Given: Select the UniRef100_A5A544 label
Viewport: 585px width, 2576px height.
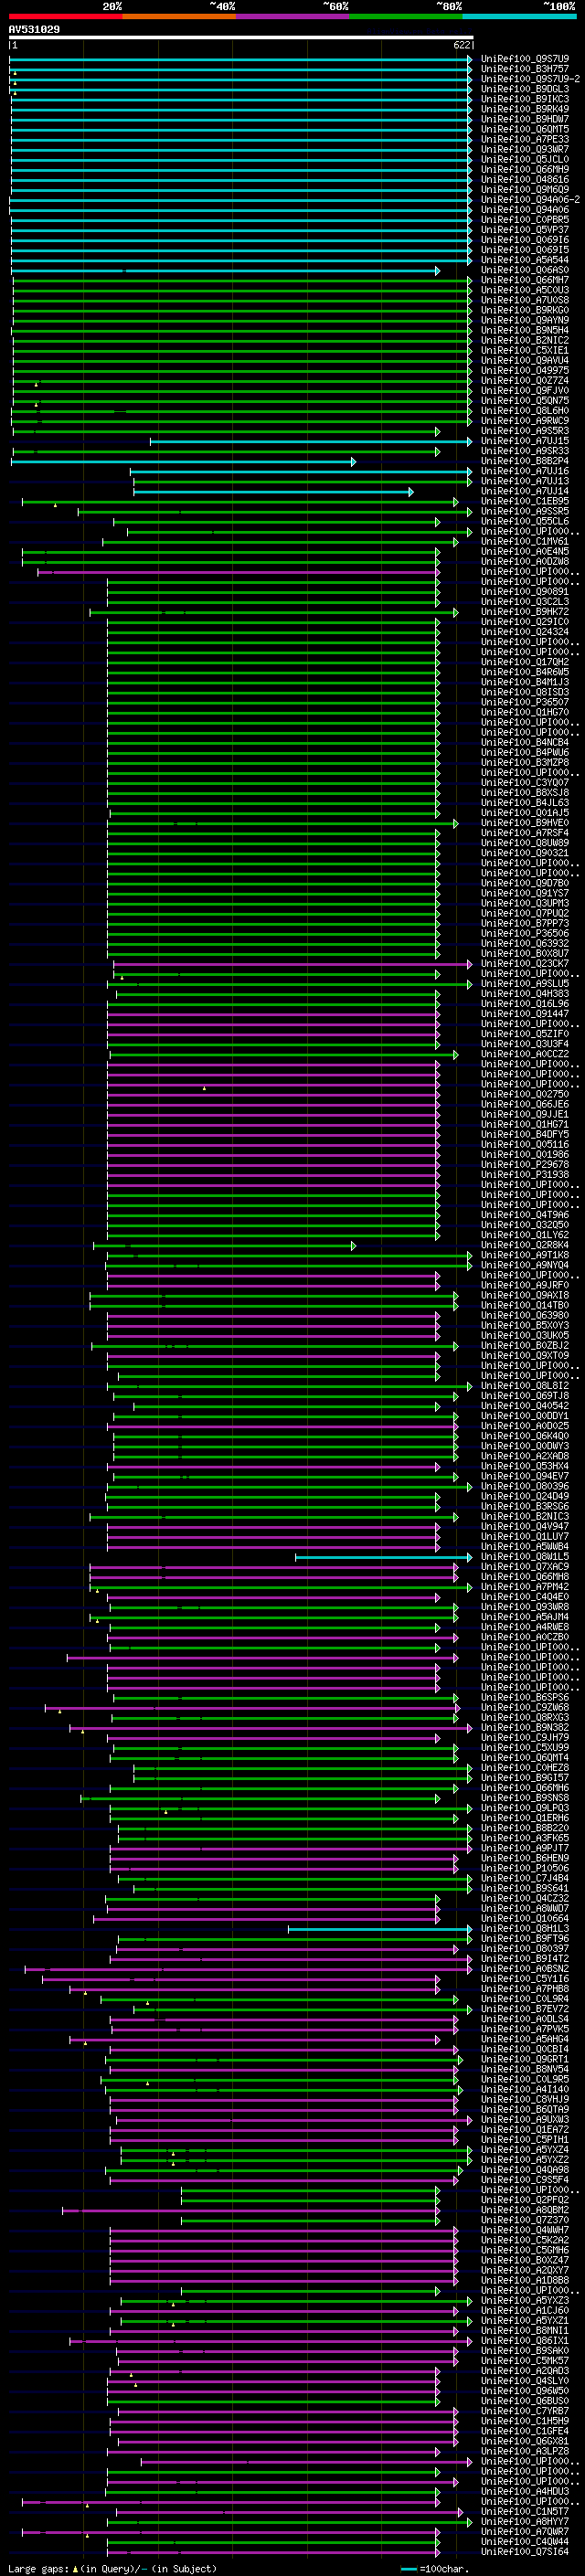Looking at the screenshot, I should [x=525, y=260].
